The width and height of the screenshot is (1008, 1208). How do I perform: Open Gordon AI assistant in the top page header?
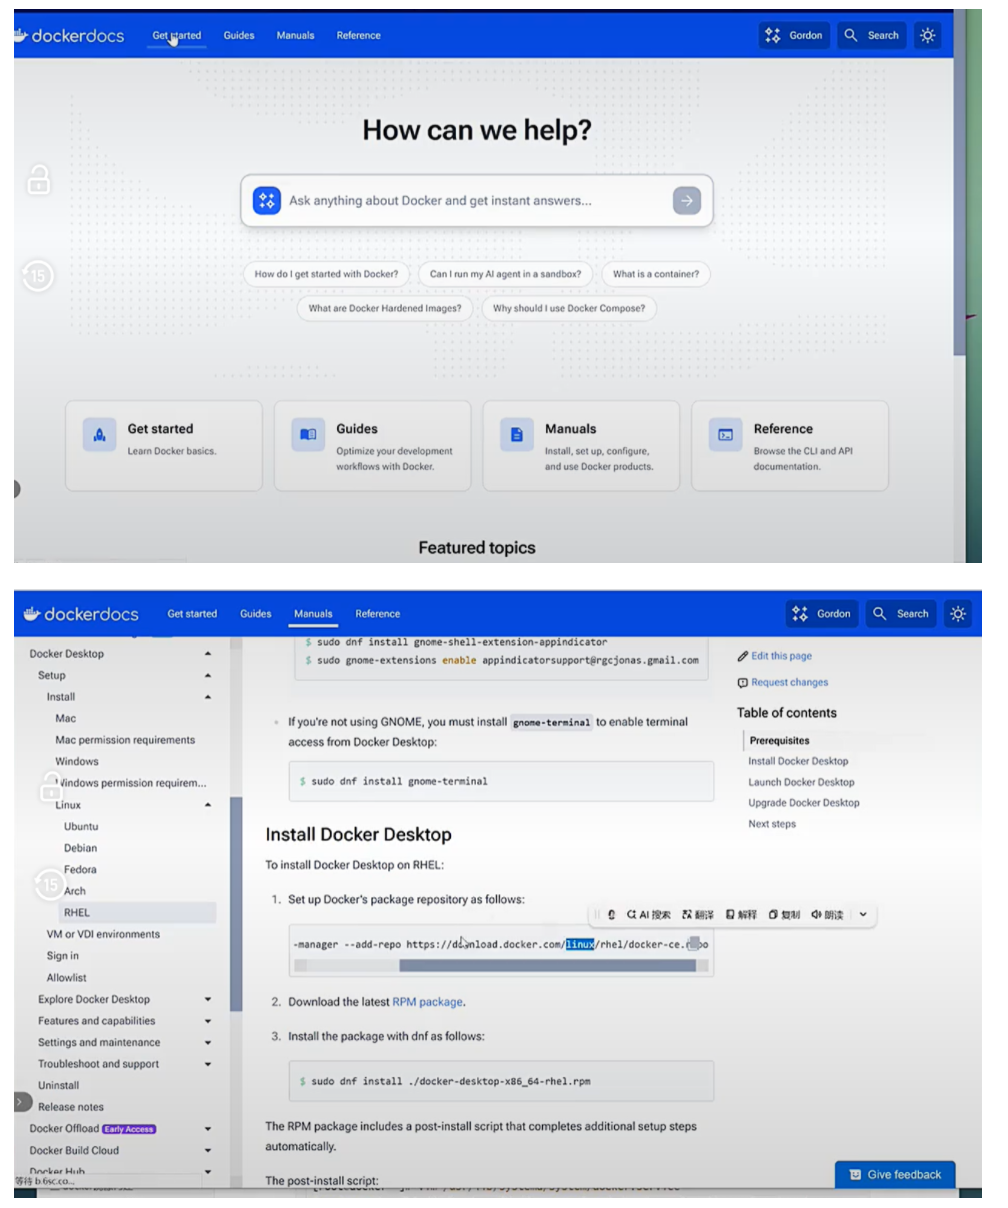pos(794,35)
